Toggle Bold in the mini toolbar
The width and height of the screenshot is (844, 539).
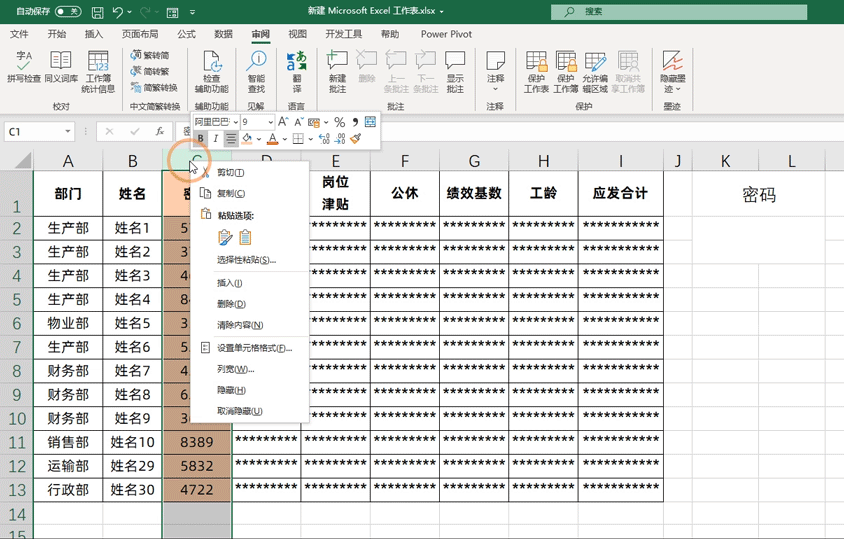pos(201,139)
